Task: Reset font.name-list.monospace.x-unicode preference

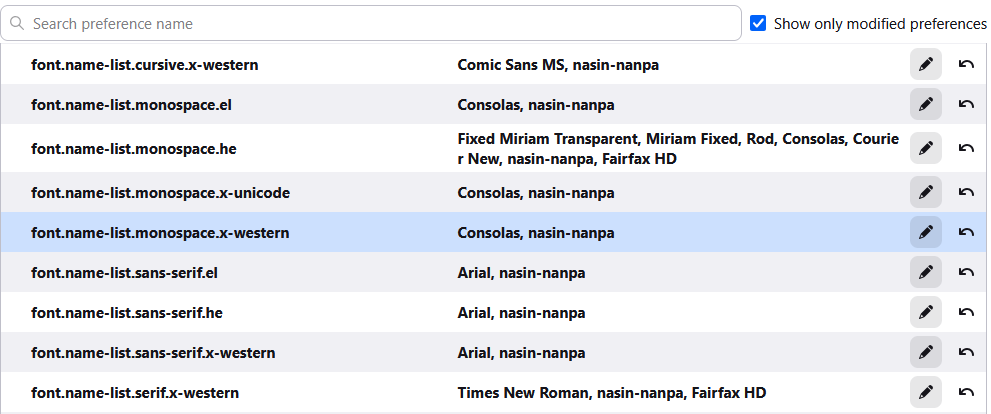Action: [x=966, y=192]
